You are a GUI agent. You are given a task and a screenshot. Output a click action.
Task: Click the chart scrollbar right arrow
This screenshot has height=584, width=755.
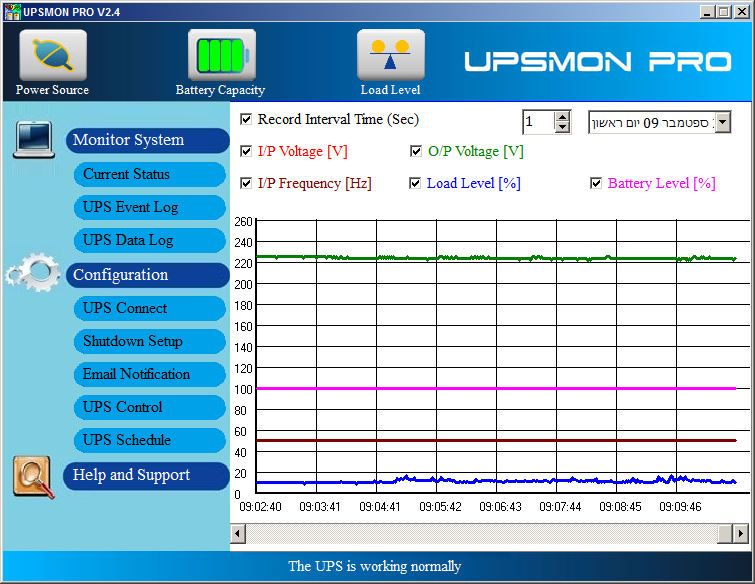tap(741, 533)
